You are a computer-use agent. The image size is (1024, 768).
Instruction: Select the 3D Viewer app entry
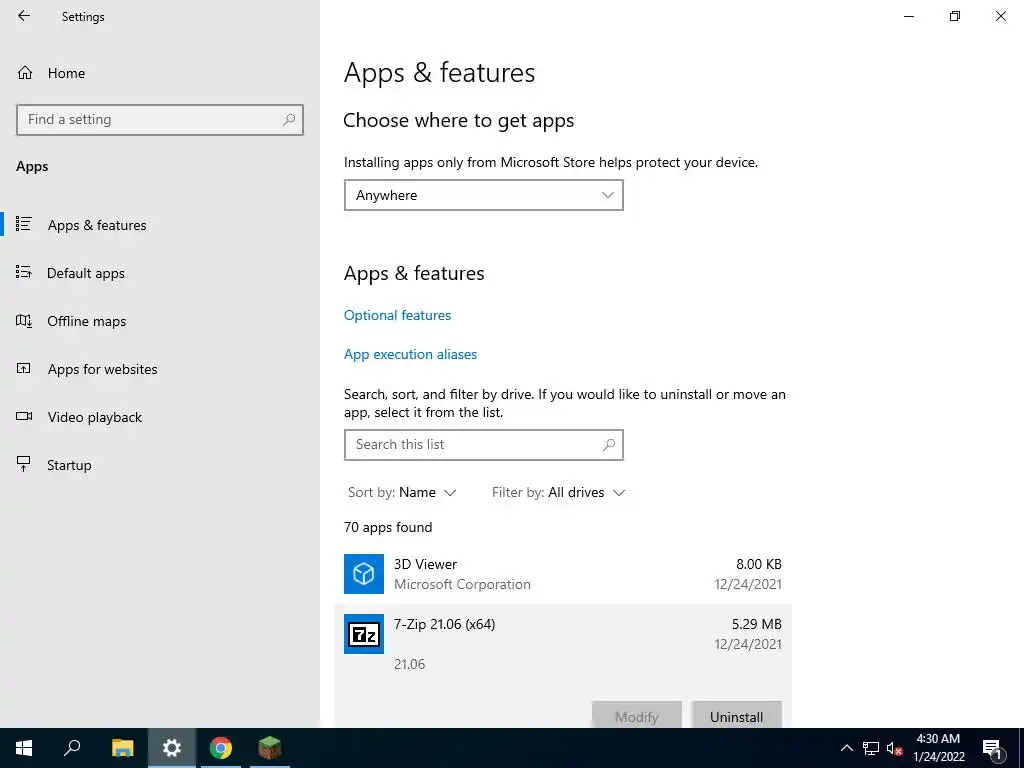[563, 574]
